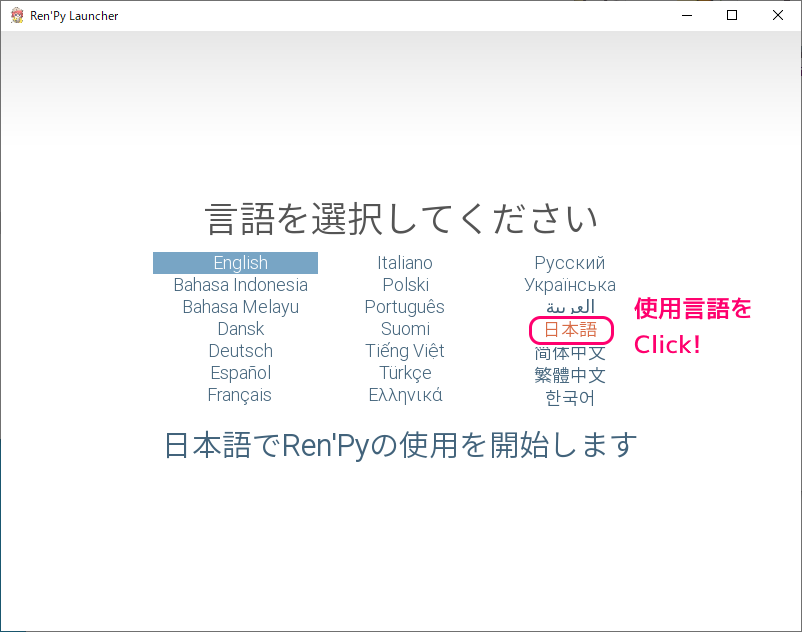Select Polski language
This screenshot has height=632, width=802.
406,285
